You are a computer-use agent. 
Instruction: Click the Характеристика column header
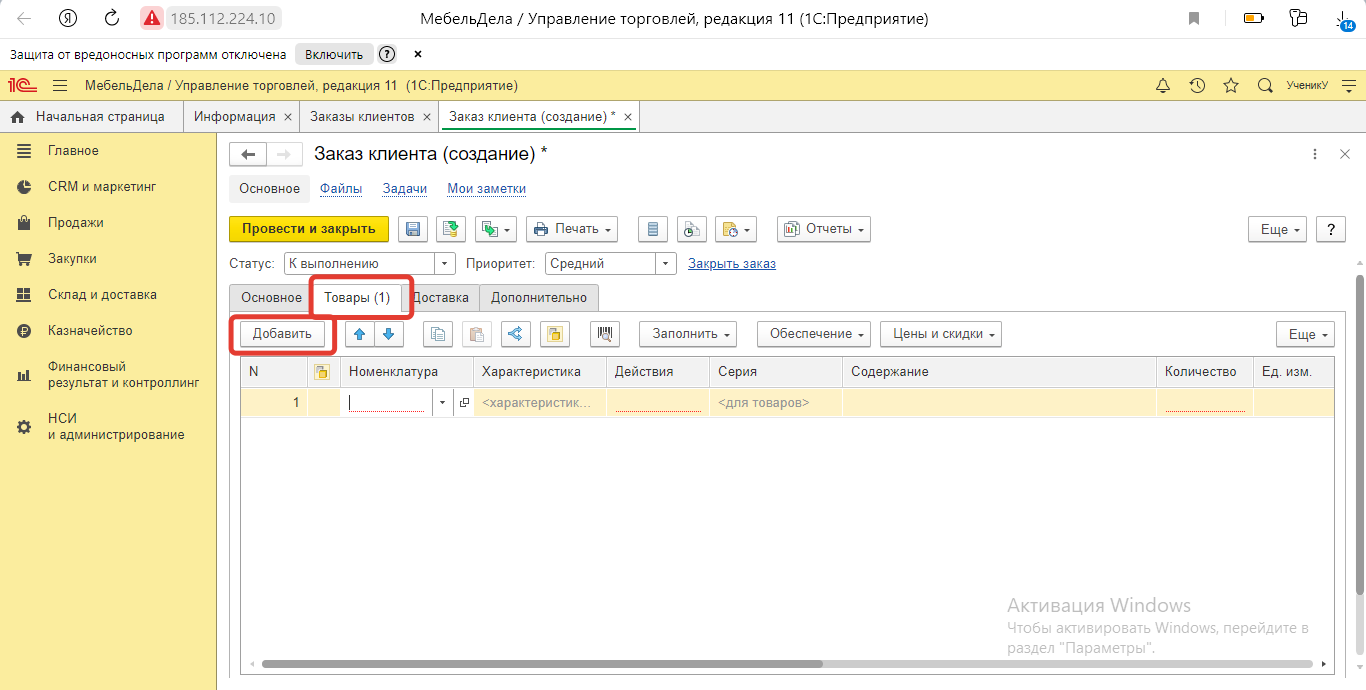click(x=540, y=371)
